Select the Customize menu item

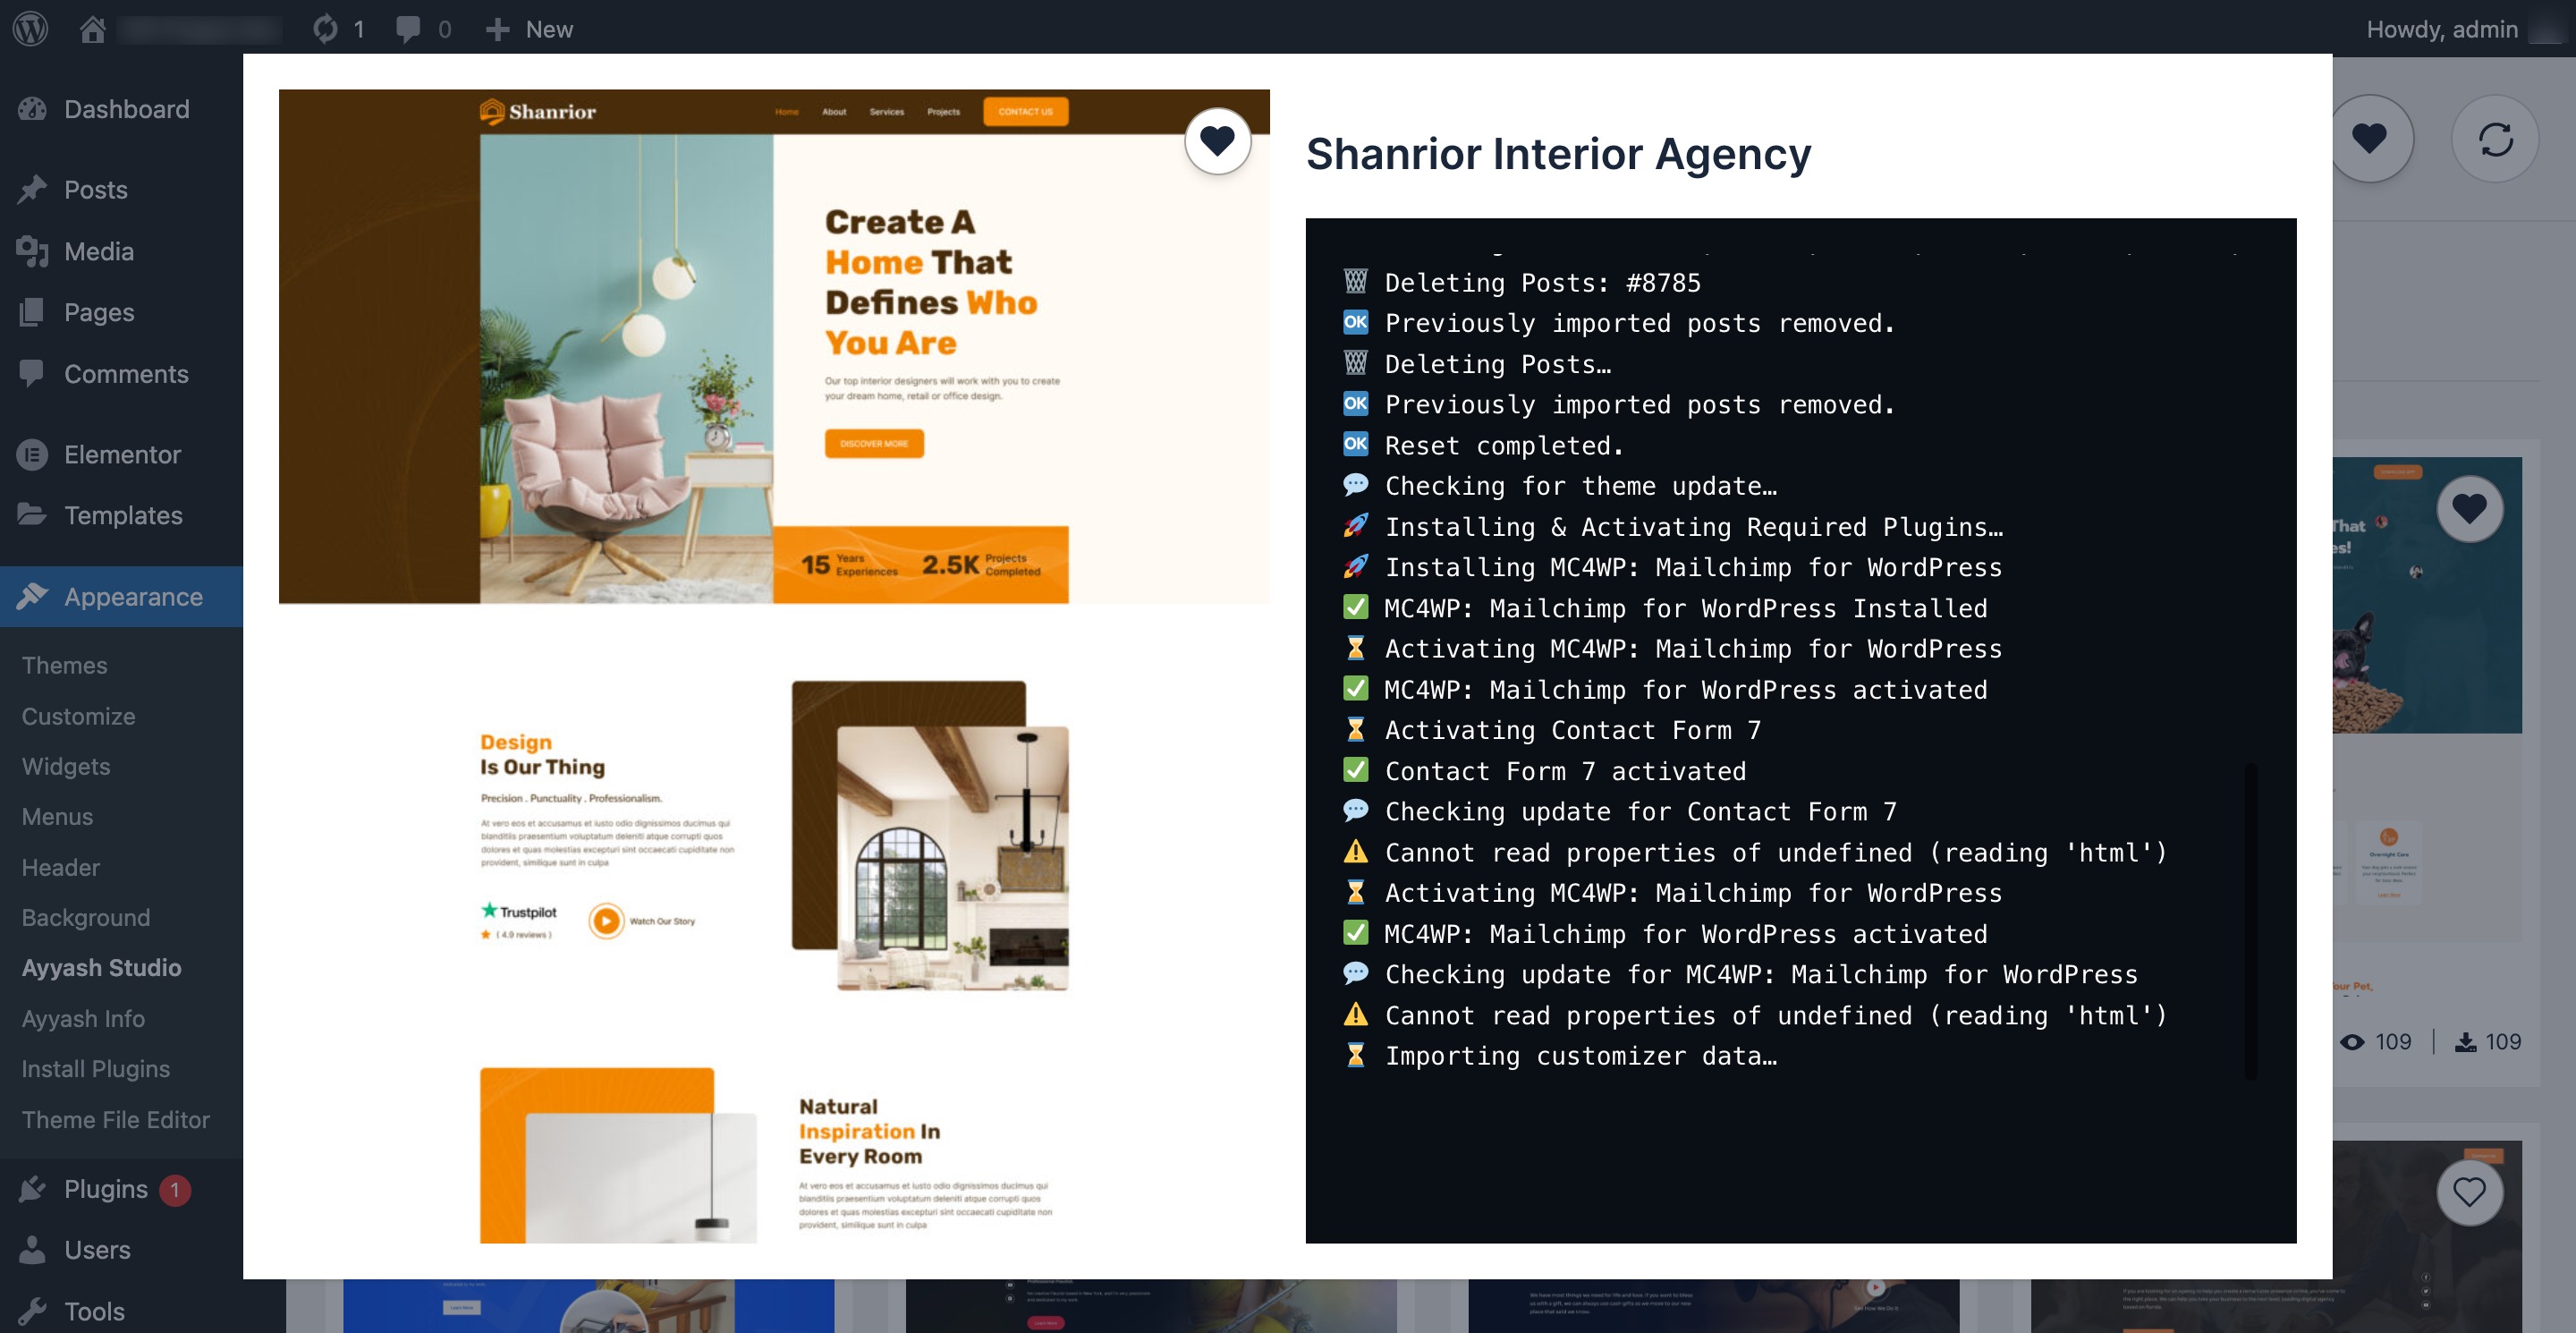click(78, 714)
